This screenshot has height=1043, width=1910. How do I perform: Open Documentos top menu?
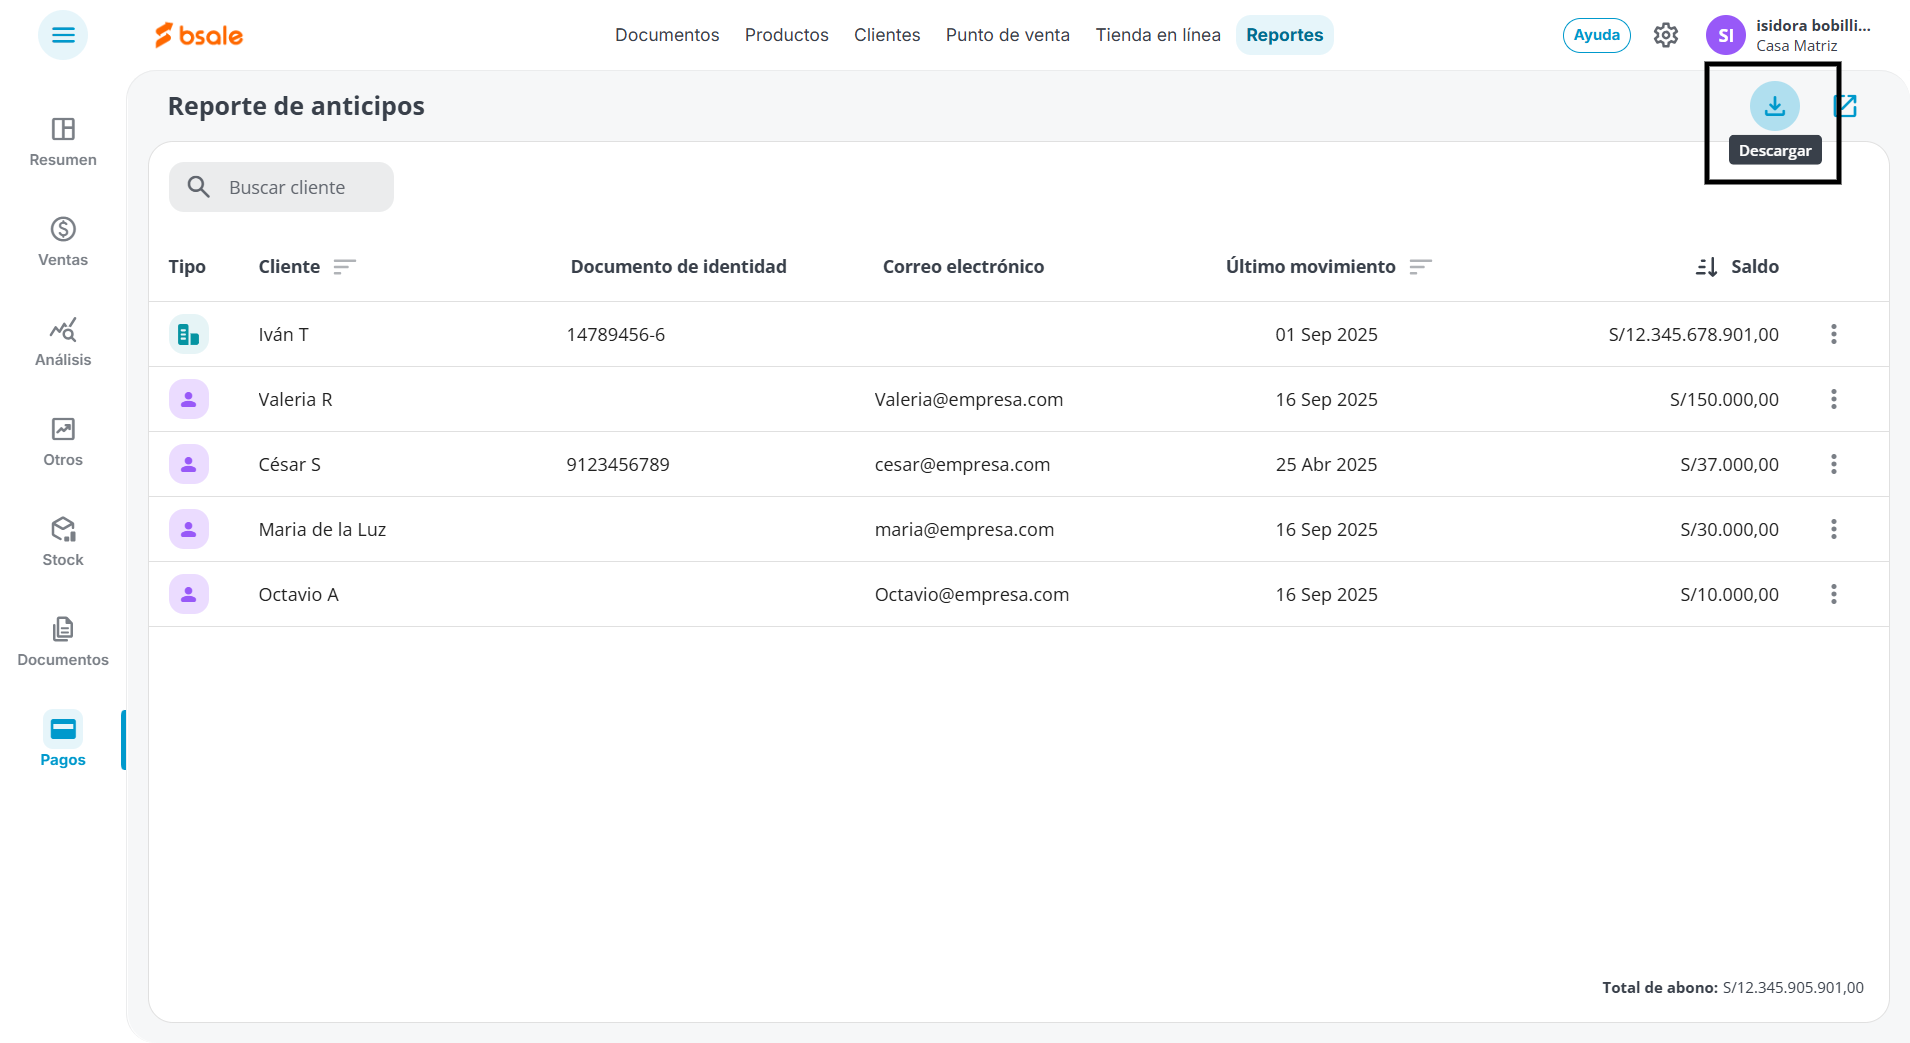667,35
